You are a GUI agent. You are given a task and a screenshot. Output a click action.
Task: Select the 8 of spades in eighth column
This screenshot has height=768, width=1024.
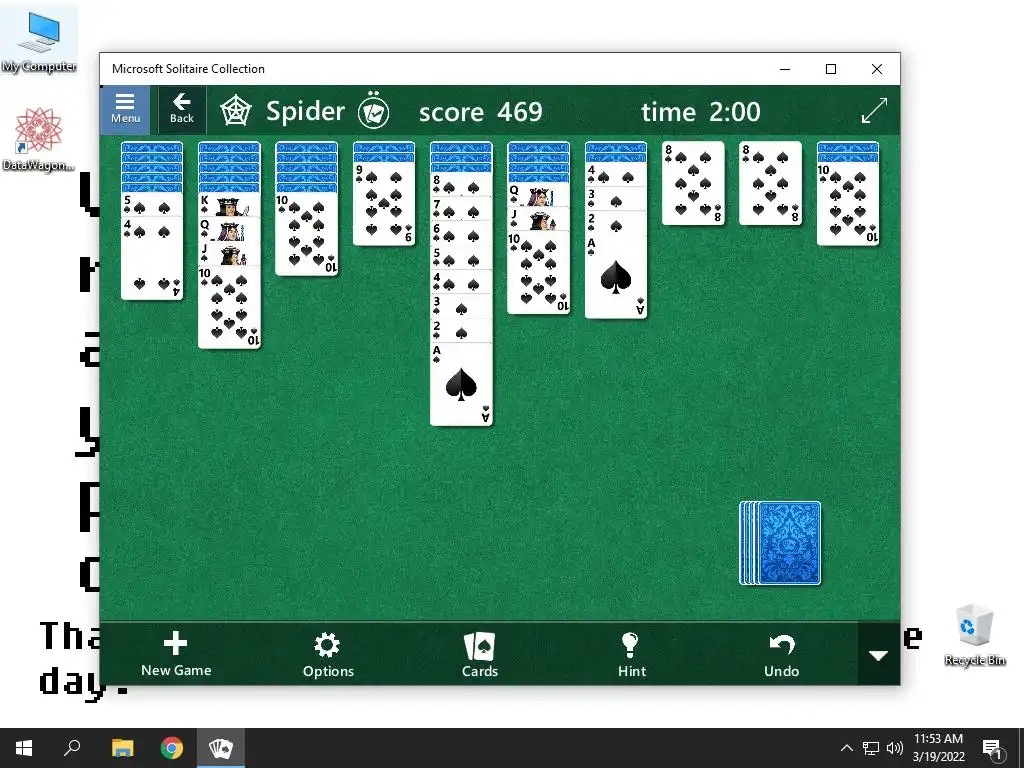coord(693,183)
